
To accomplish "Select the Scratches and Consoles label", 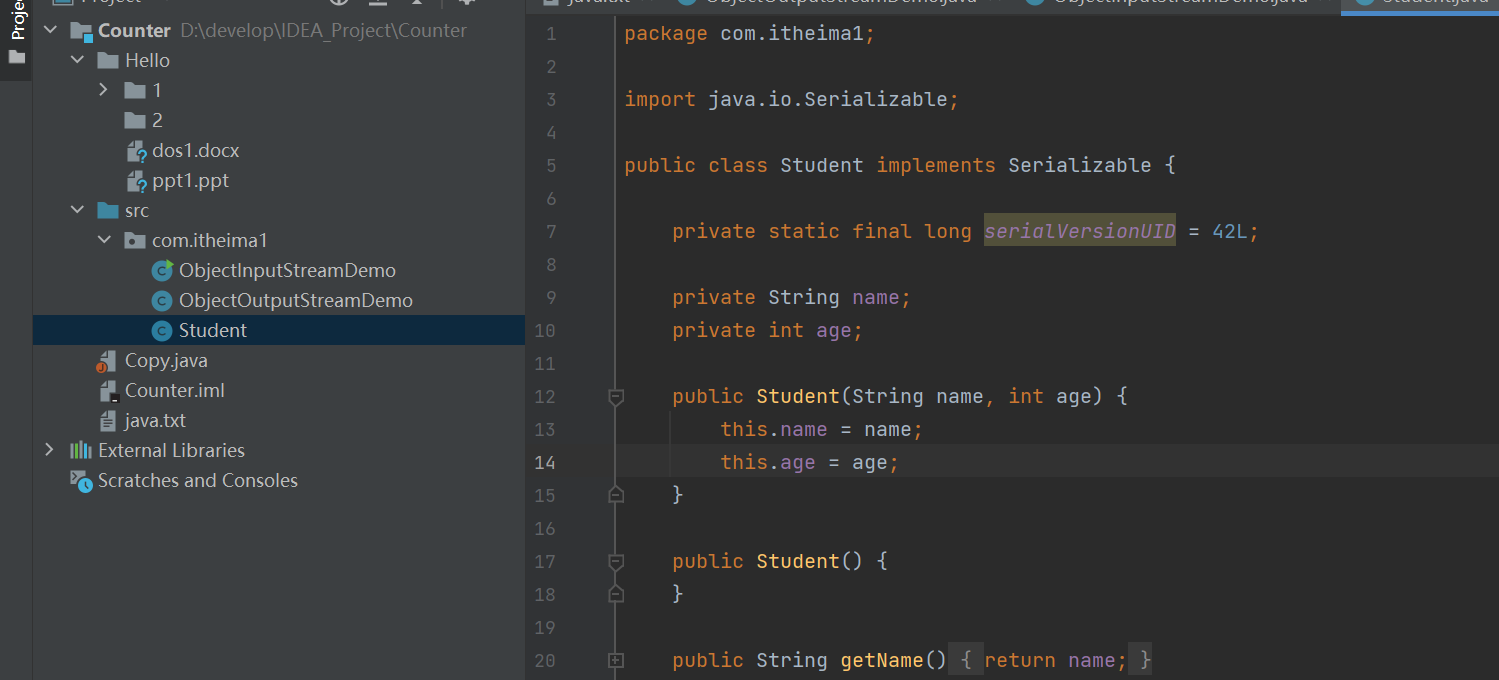I will [x=198, y=481].
